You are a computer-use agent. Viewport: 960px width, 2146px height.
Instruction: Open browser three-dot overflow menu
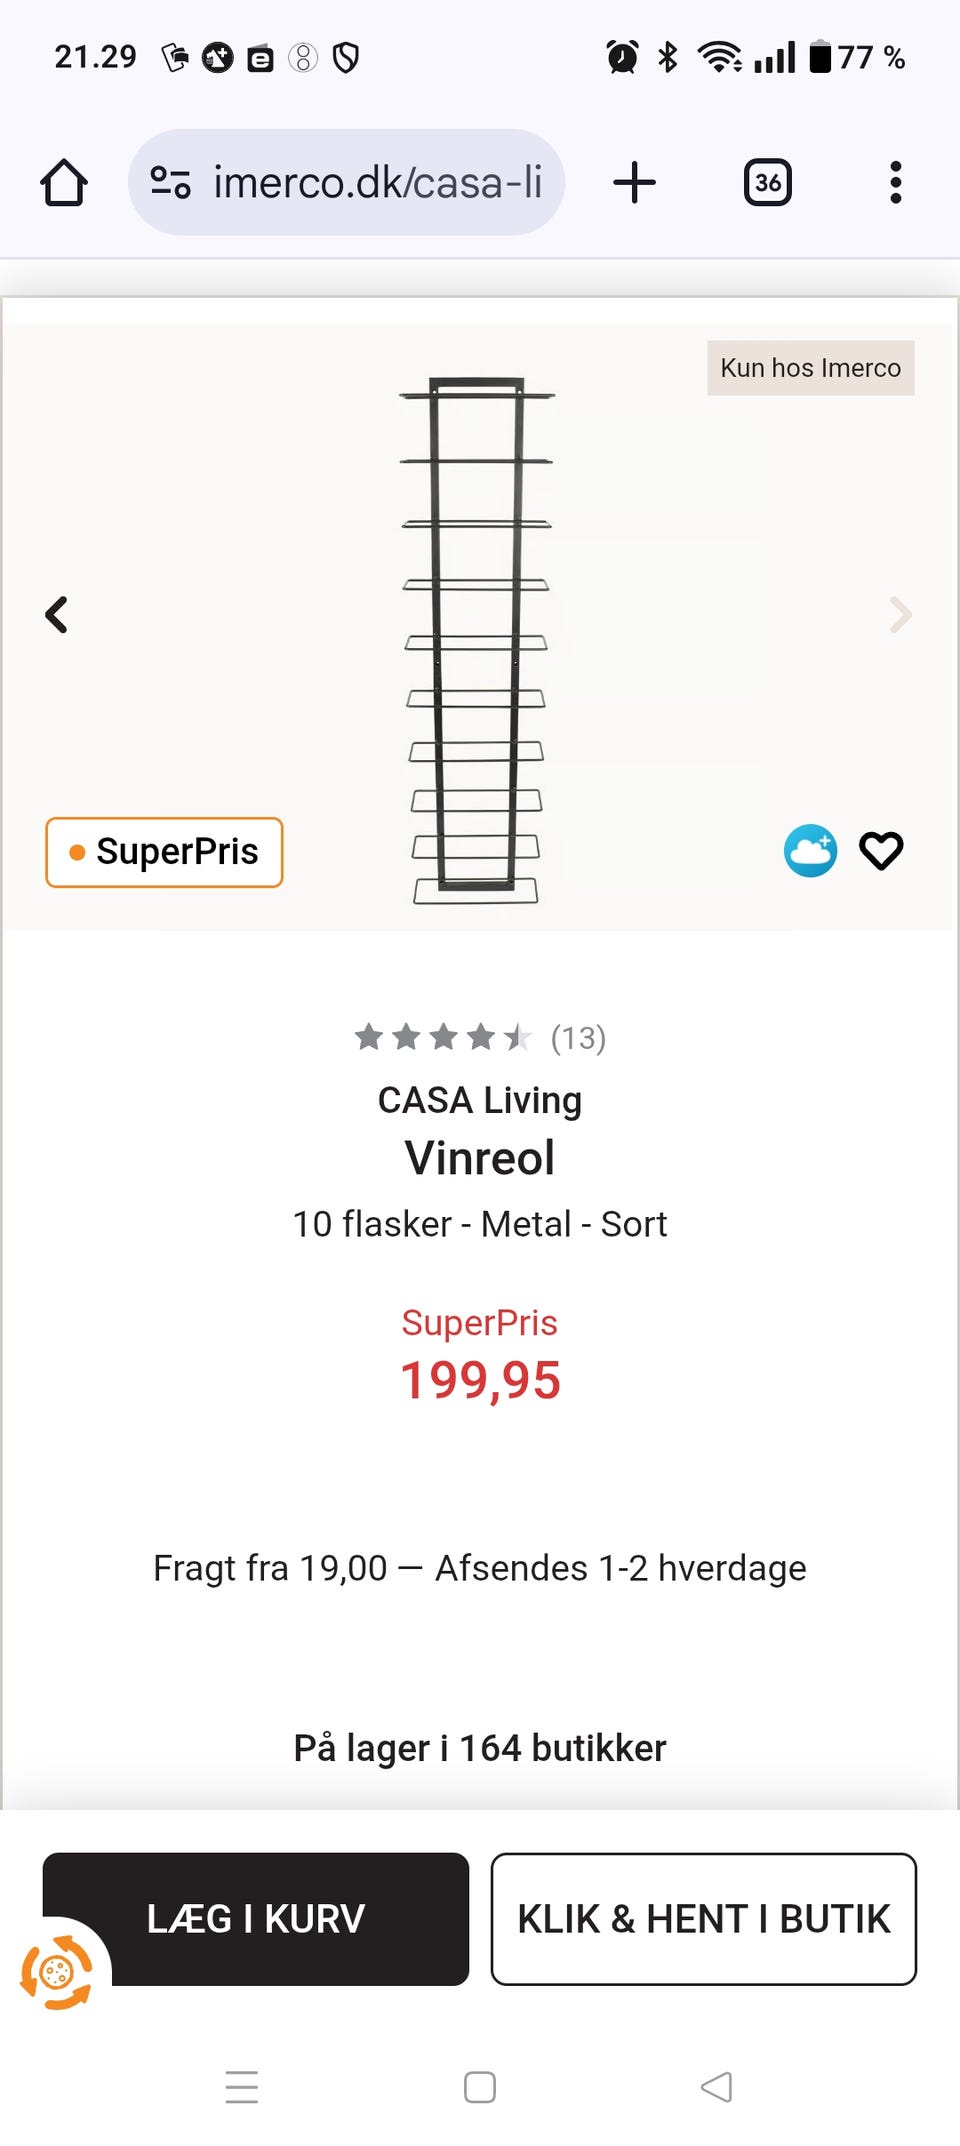coord(895,183)
